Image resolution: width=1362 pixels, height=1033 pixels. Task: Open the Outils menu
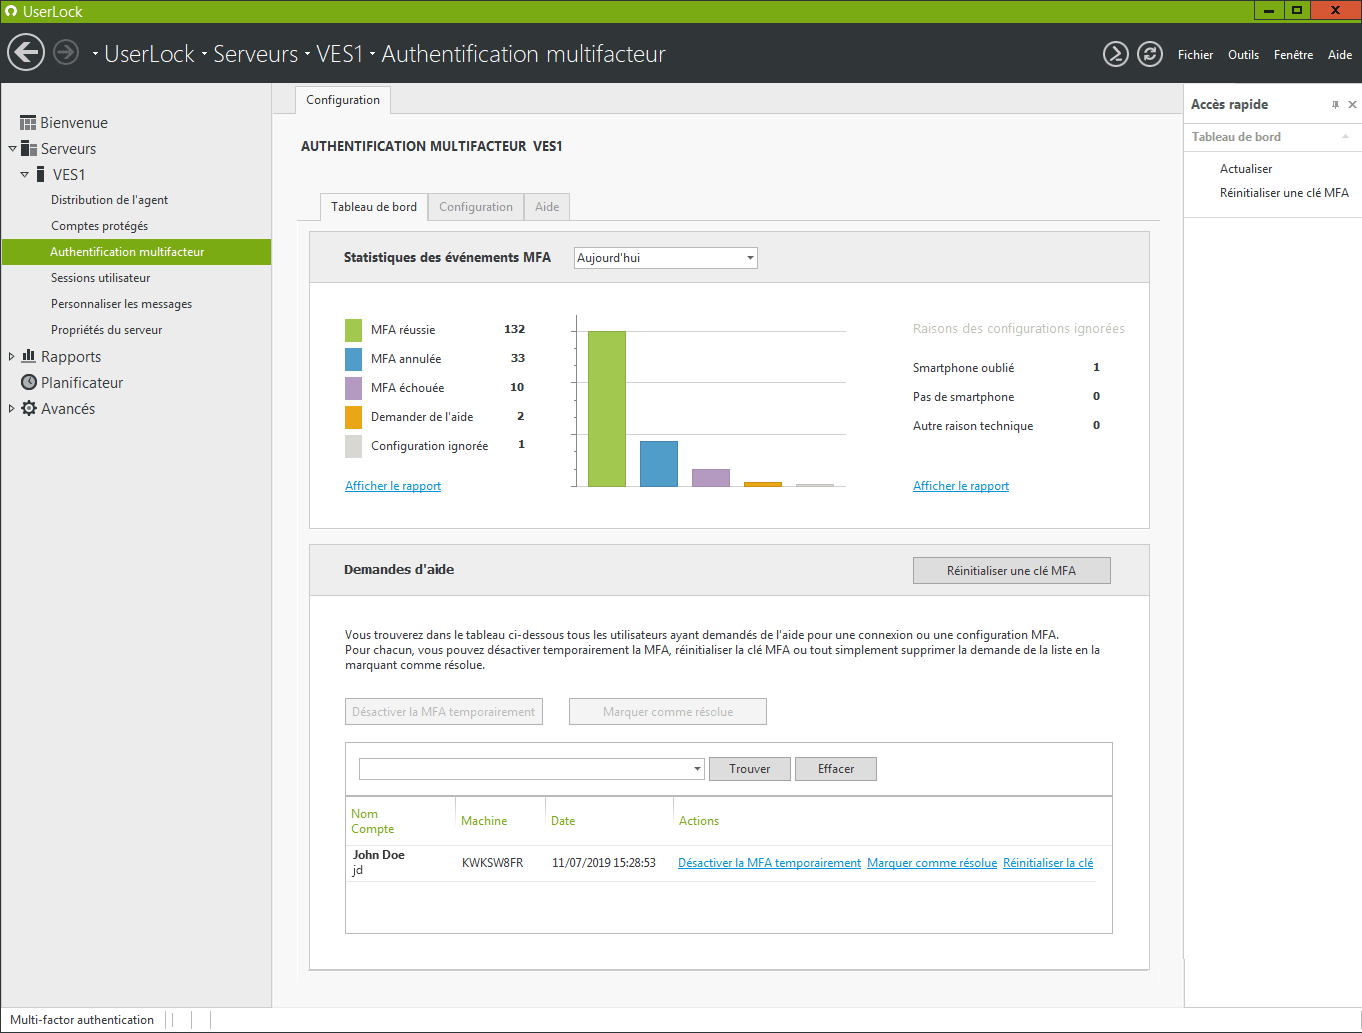(x=1243, y=55)
